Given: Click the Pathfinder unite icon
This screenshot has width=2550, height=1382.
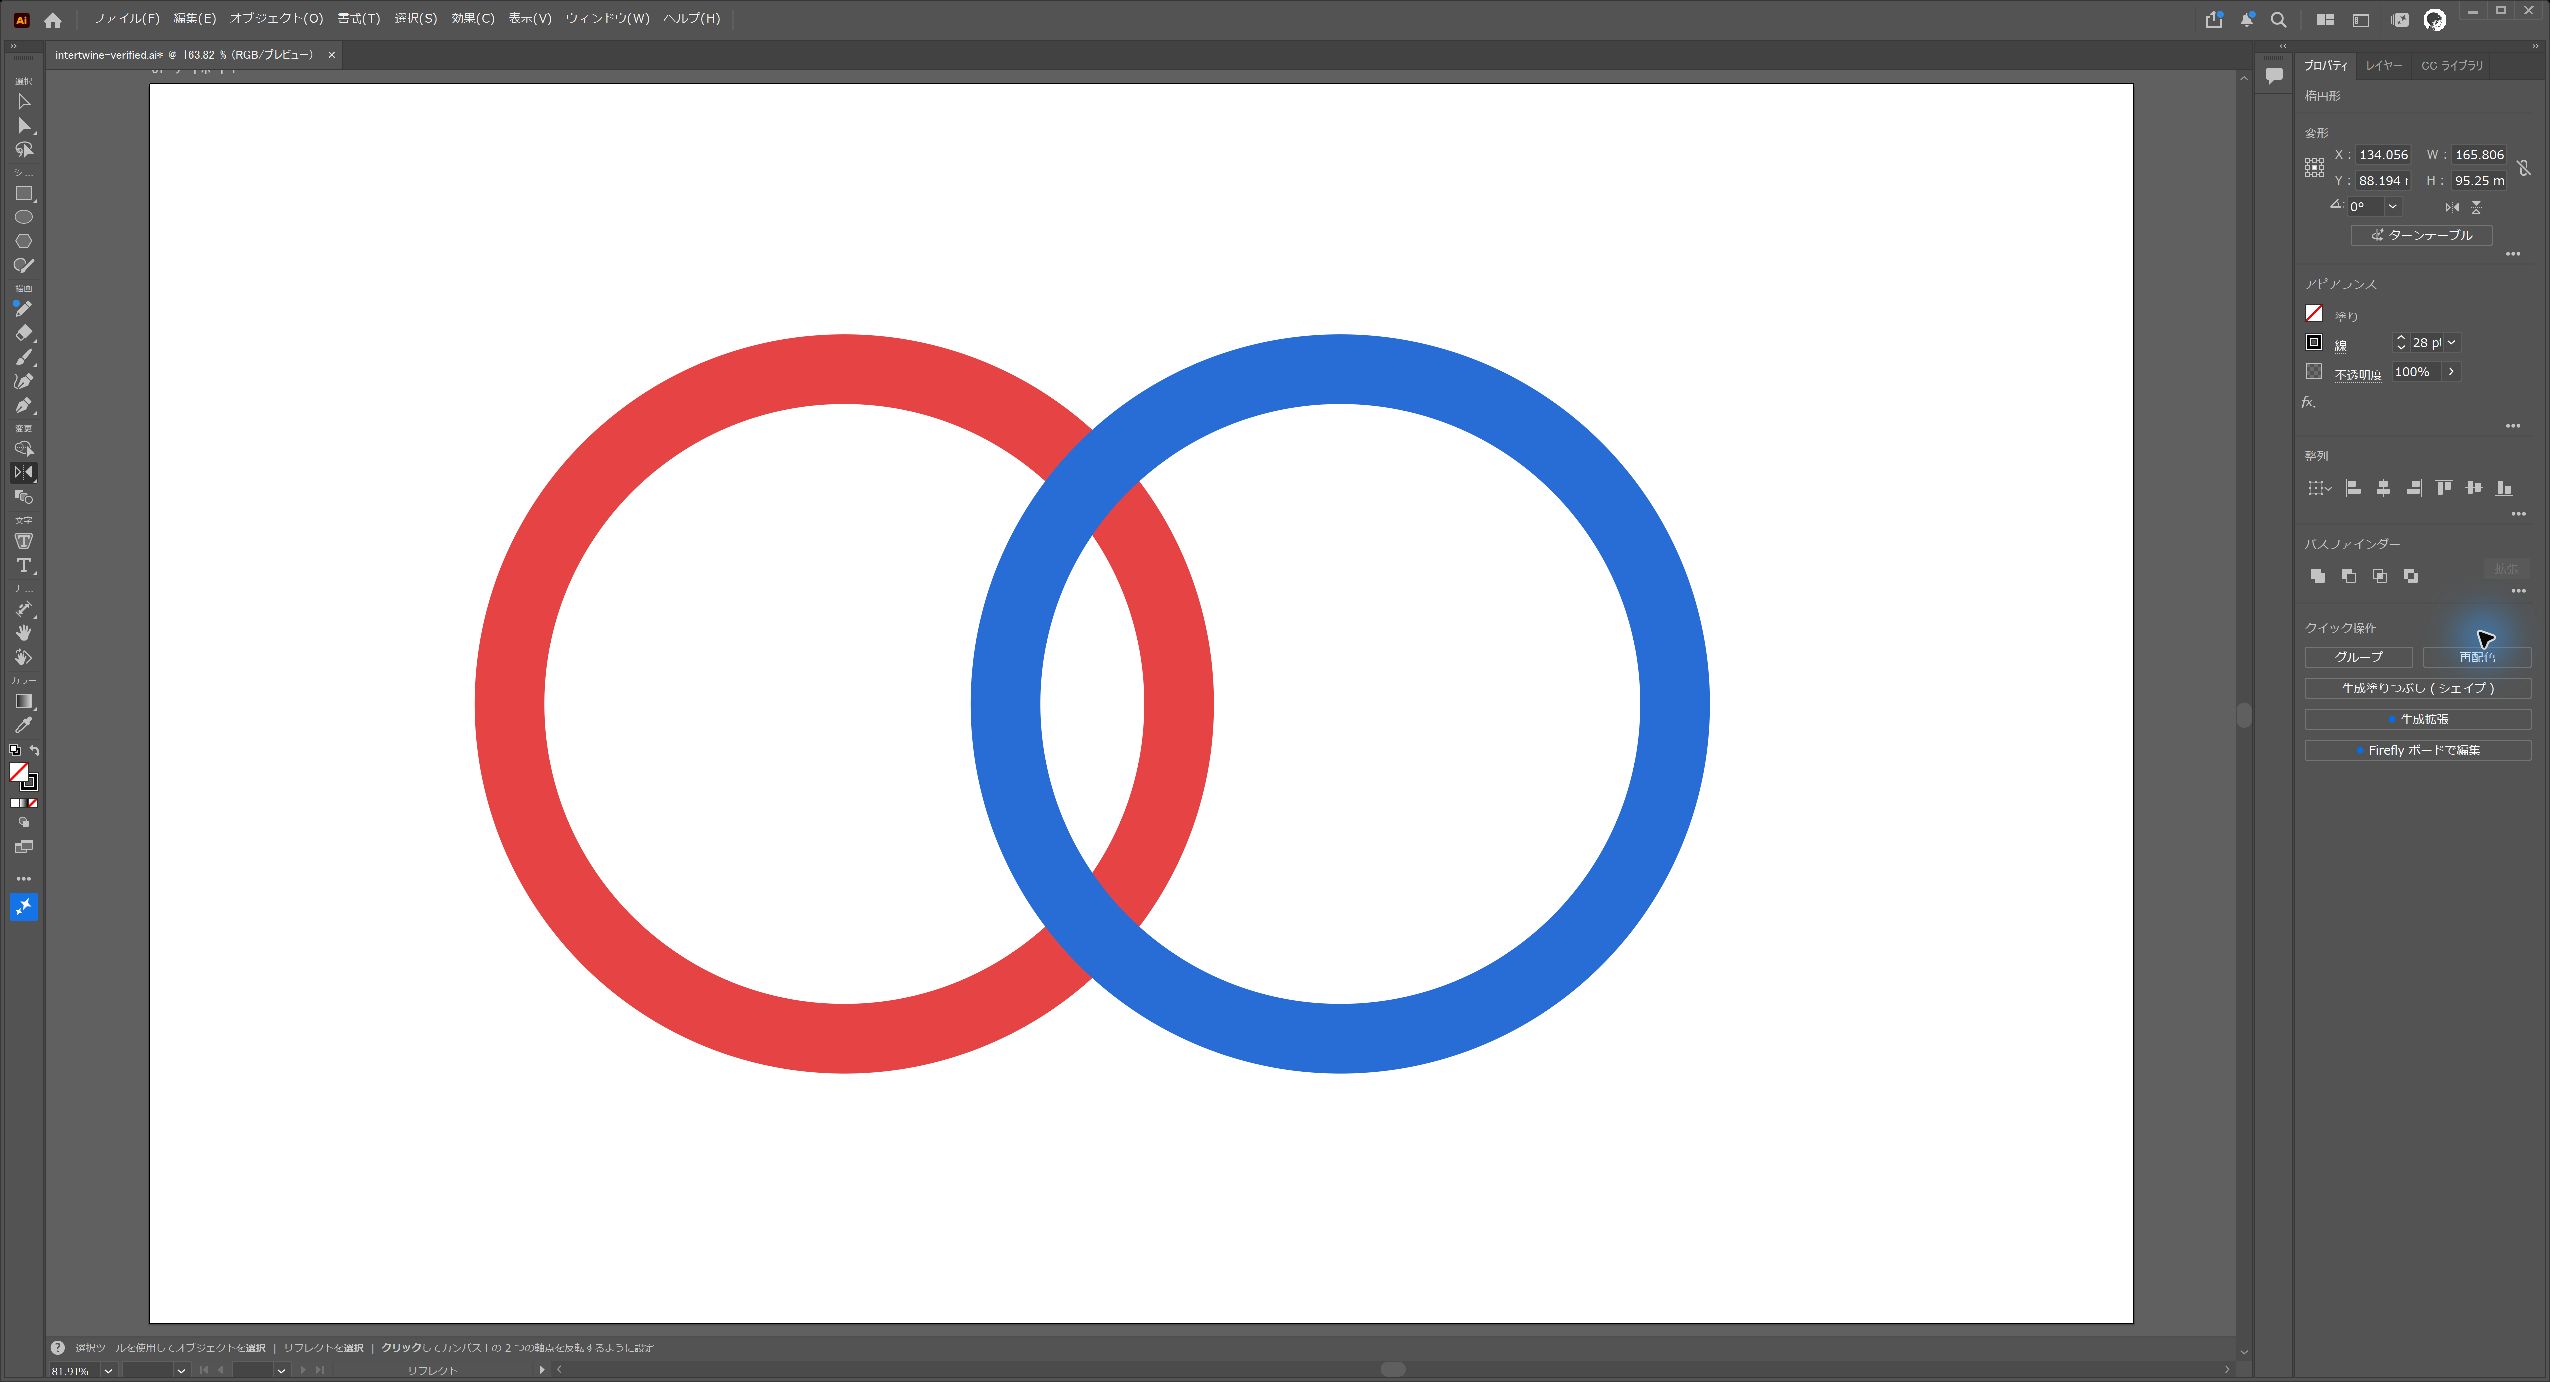Looking at the screenshot, I should [2318, 576].
